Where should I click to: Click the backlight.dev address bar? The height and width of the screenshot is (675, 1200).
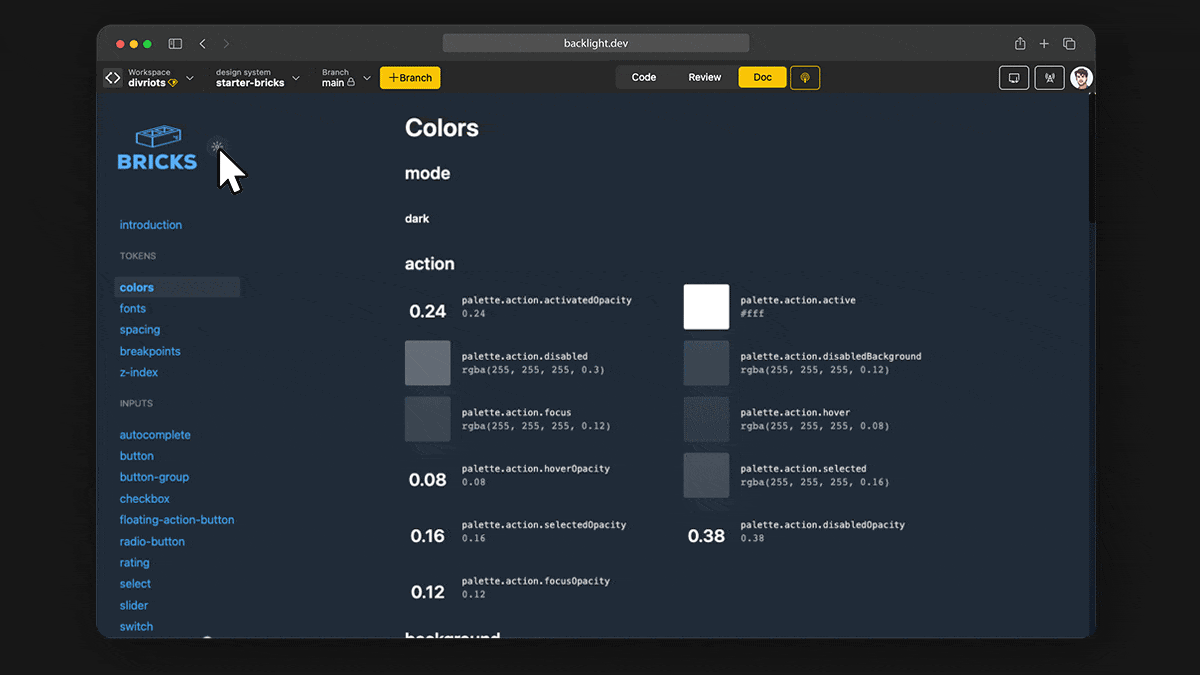point(596,44)
